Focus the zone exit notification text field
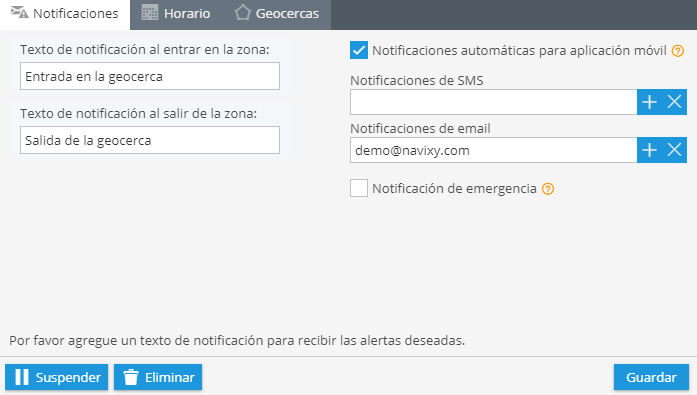 (150, 140)
